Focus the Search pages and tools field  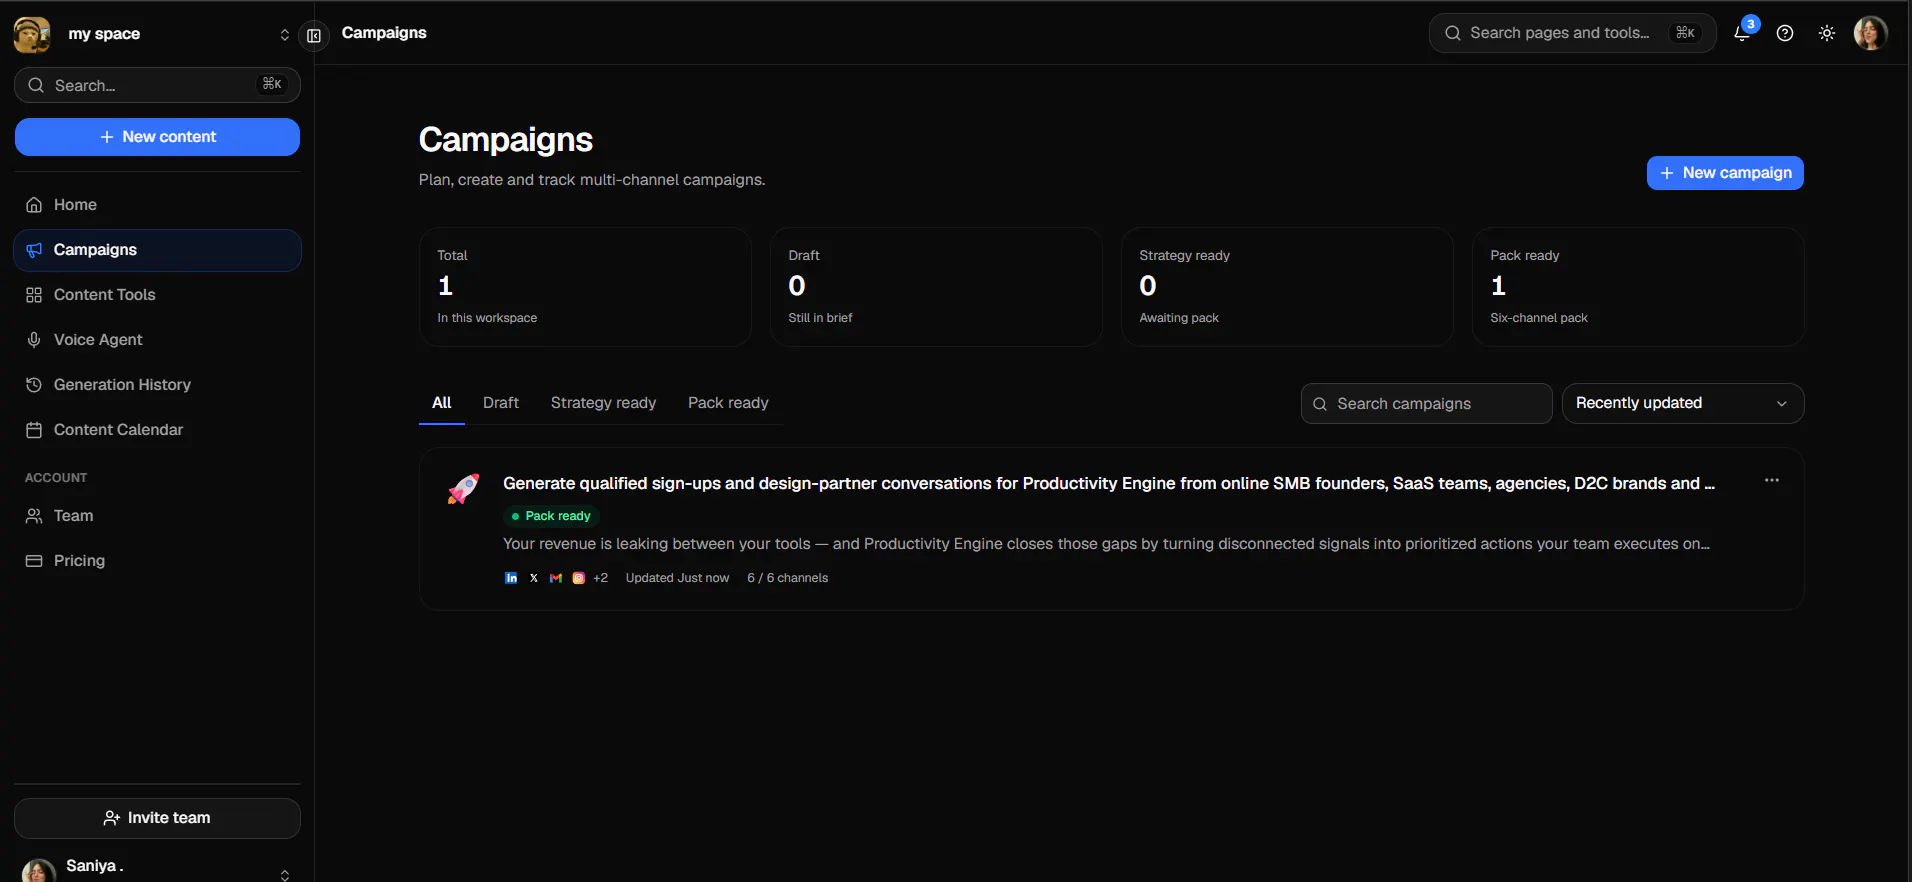[x=1572, y=33]
